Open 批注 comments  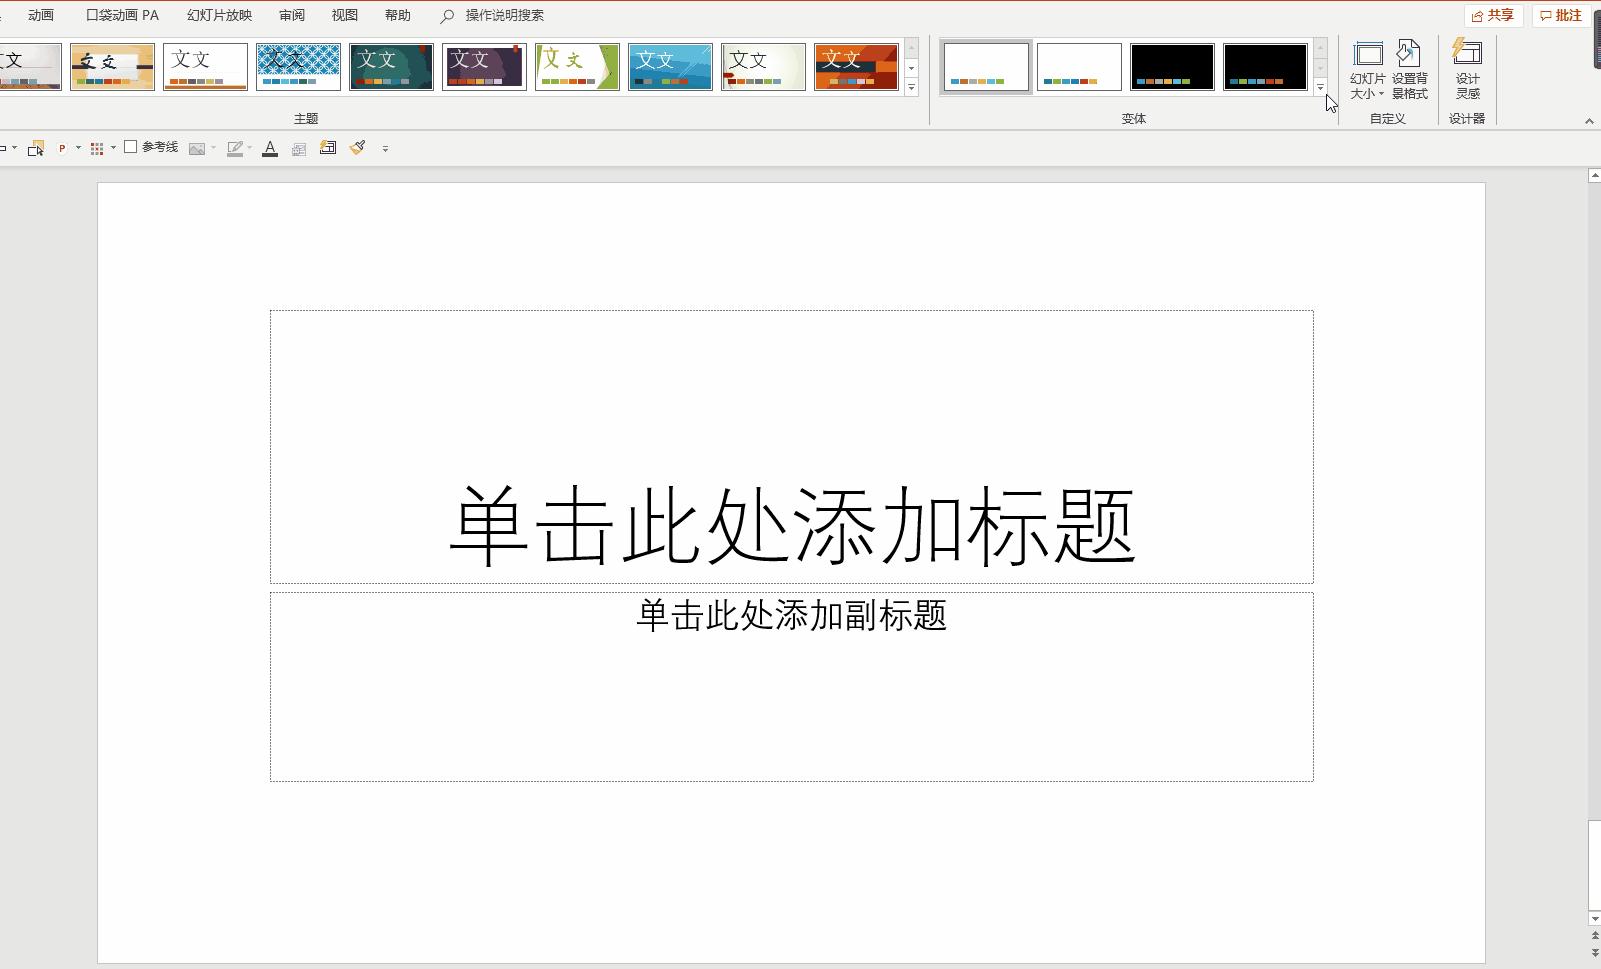(x=1562, y=15)
